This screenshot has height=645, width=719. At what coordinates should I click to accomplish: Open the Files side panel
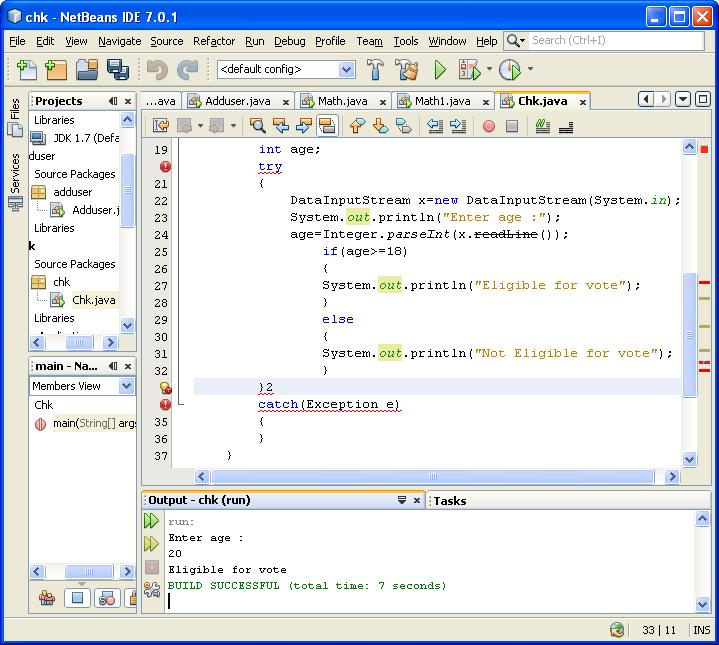click(x=15, y=118)
